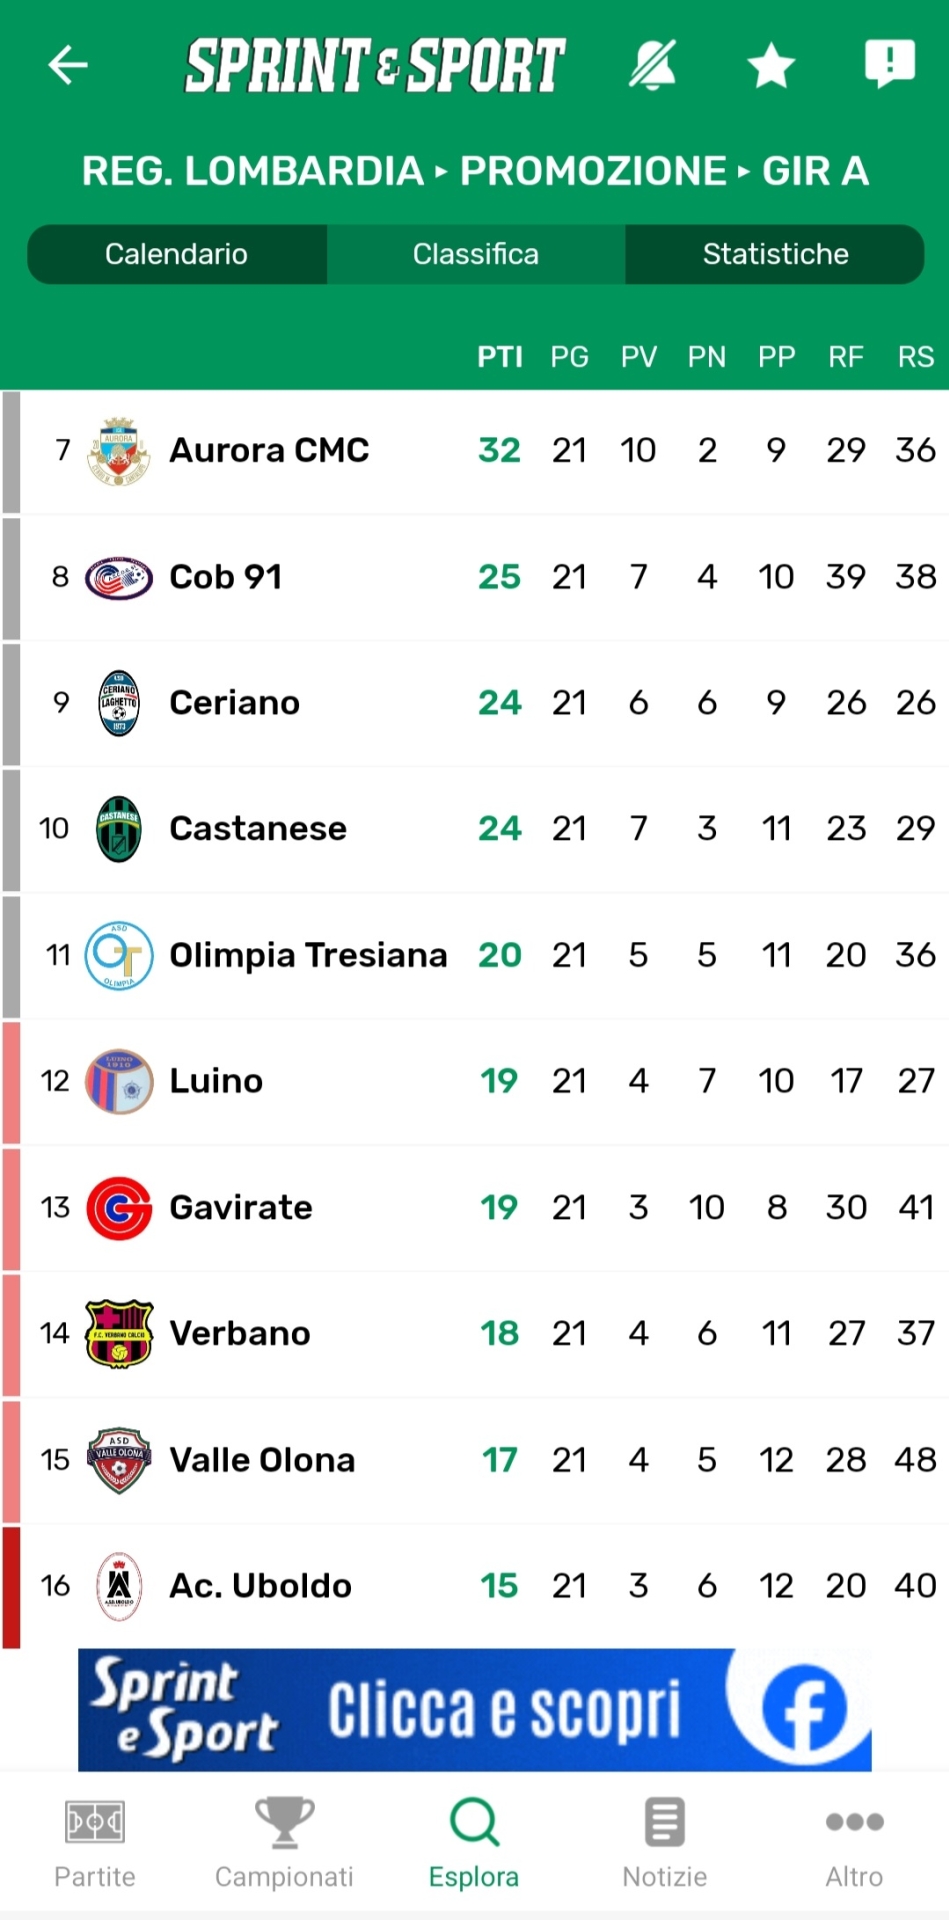Click the Sprint e Sport Facebook banner

pos(475,1709)
